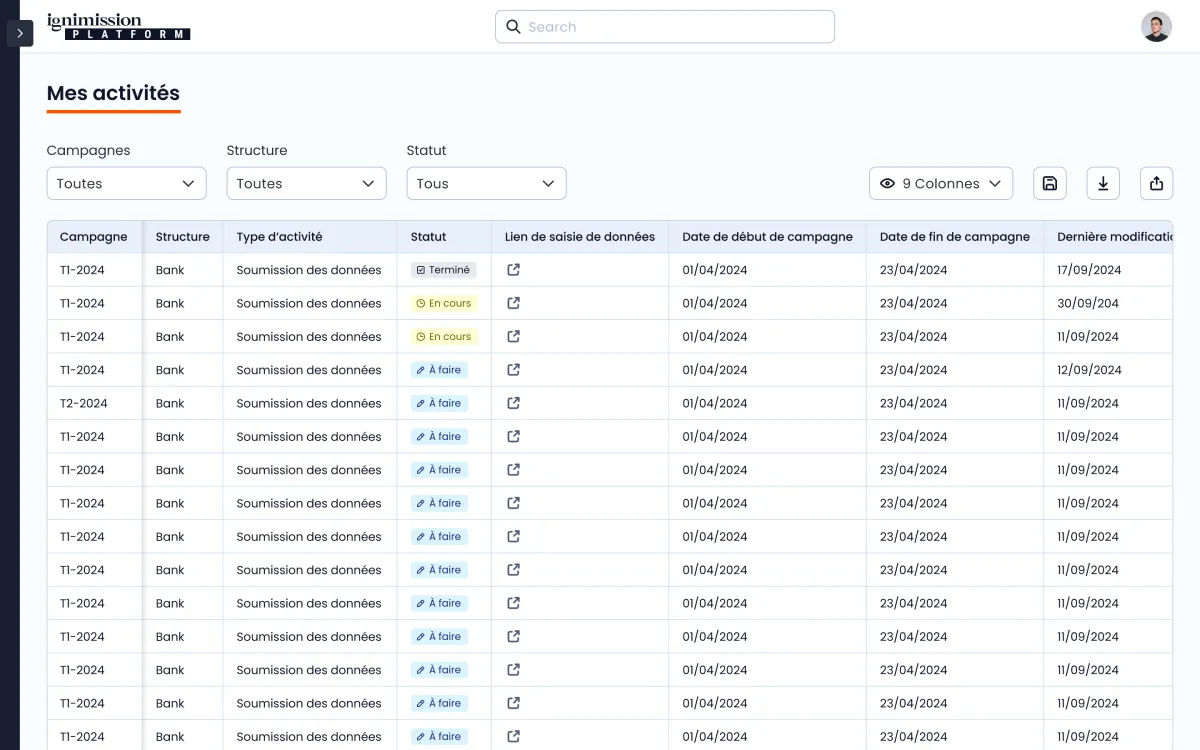Click Date de début de campagne header

[767, 237]
